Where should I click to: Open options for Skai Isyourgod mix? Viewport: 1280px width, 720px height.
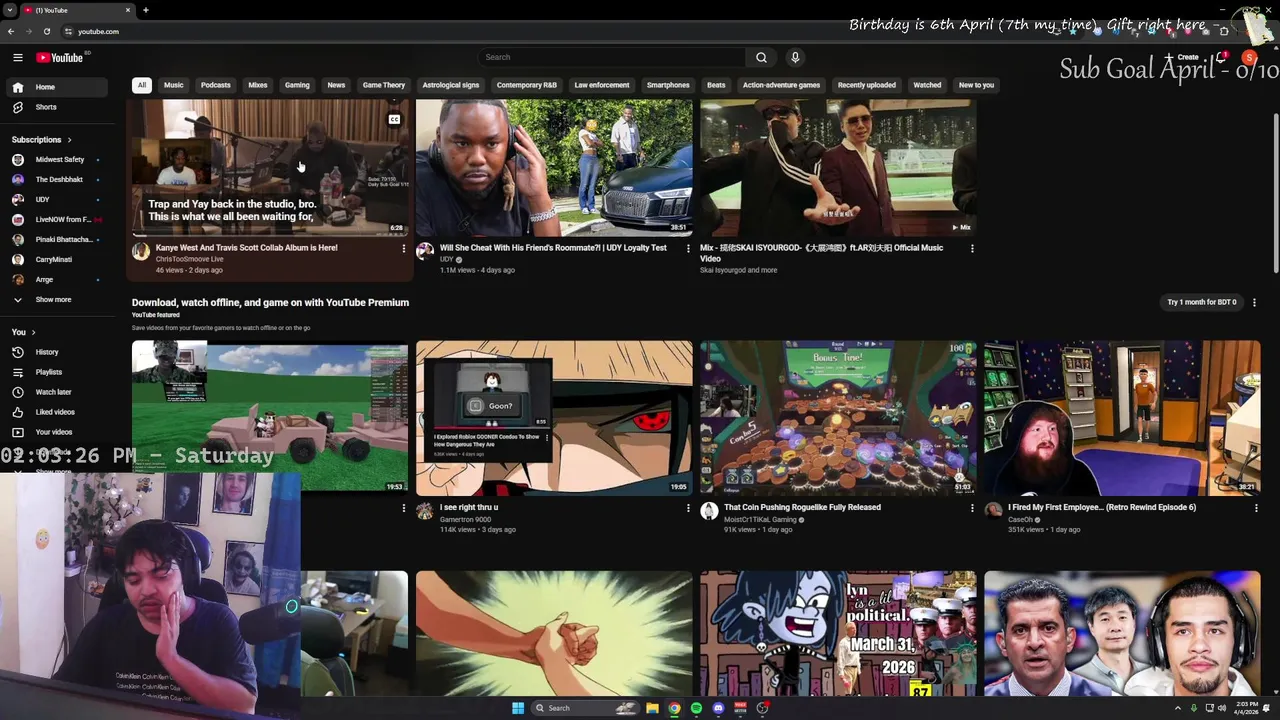(x=972, y=248)
